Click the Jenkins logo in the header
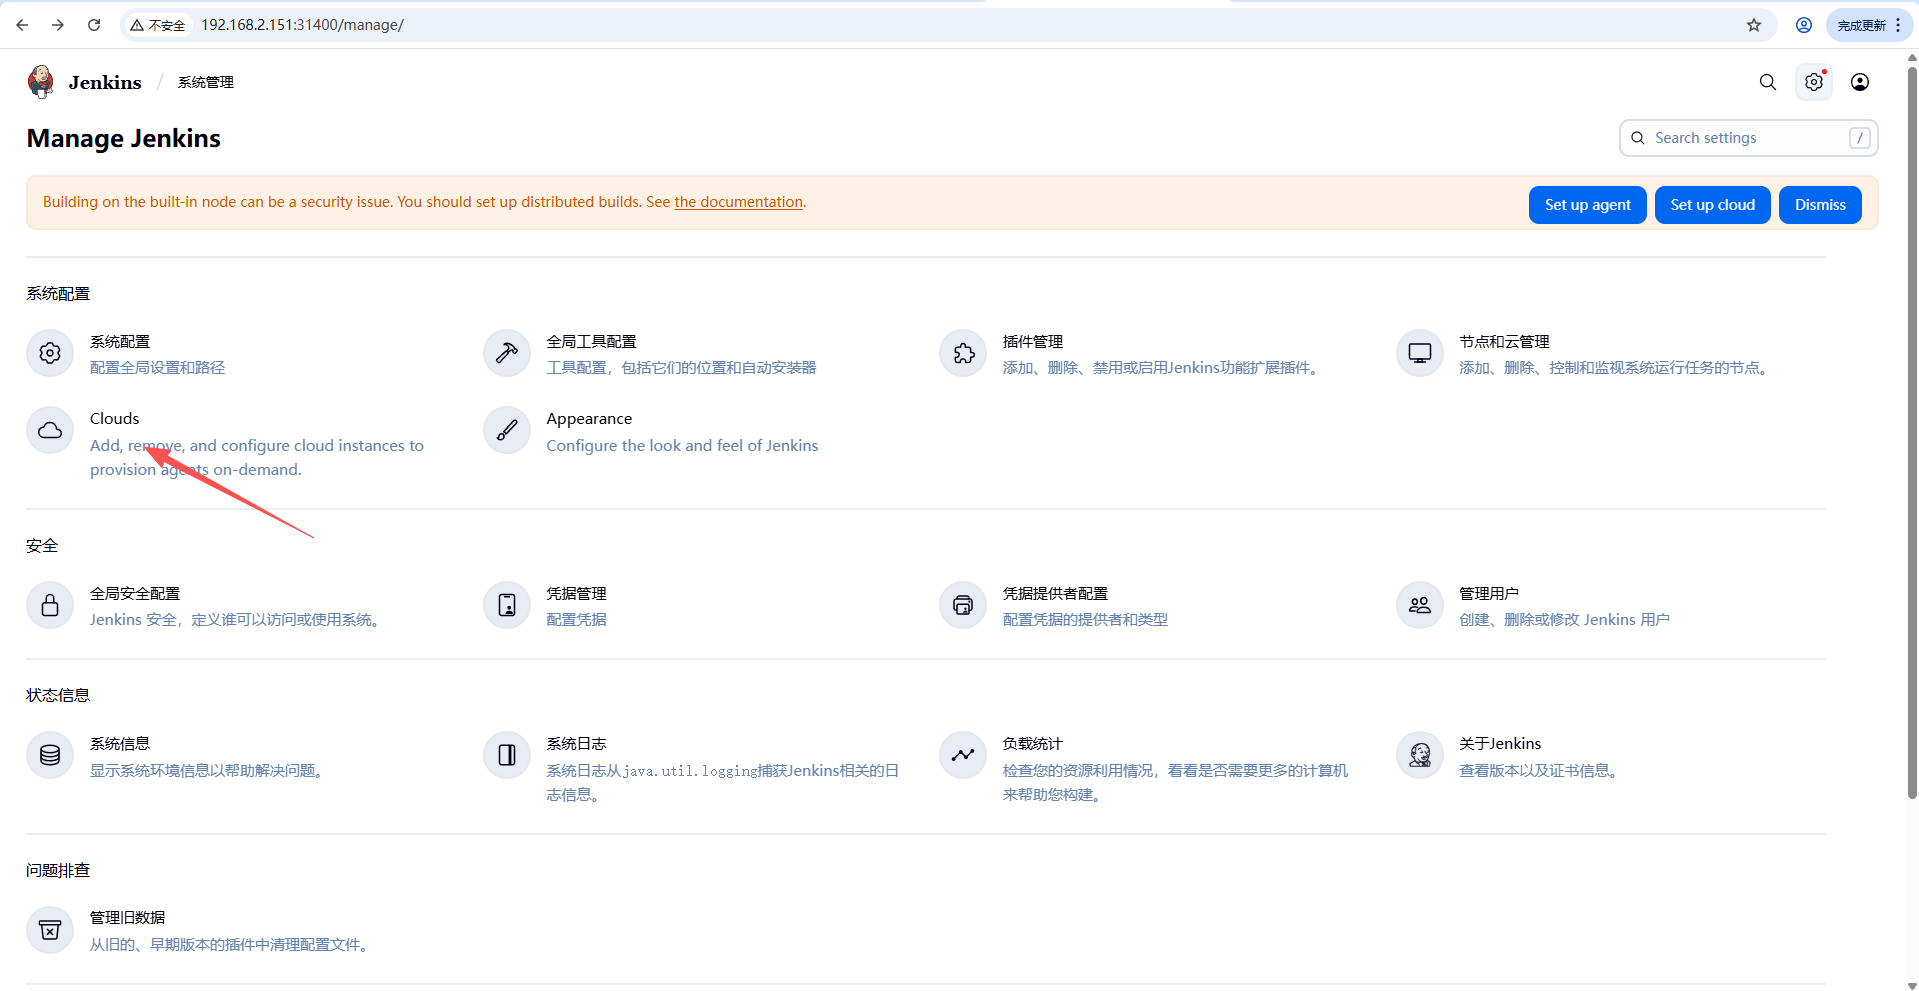 tap(41, 82)
